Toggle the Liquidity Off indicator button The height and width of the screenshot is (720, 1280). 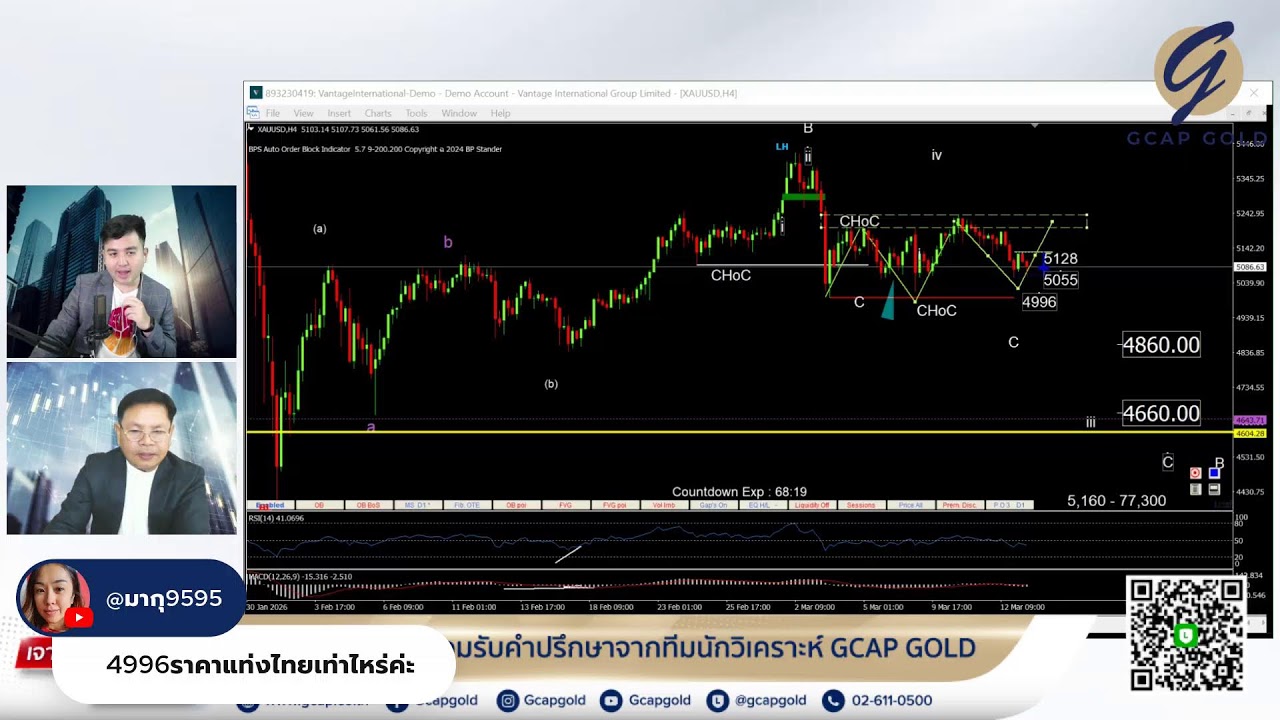coord(812,505)
